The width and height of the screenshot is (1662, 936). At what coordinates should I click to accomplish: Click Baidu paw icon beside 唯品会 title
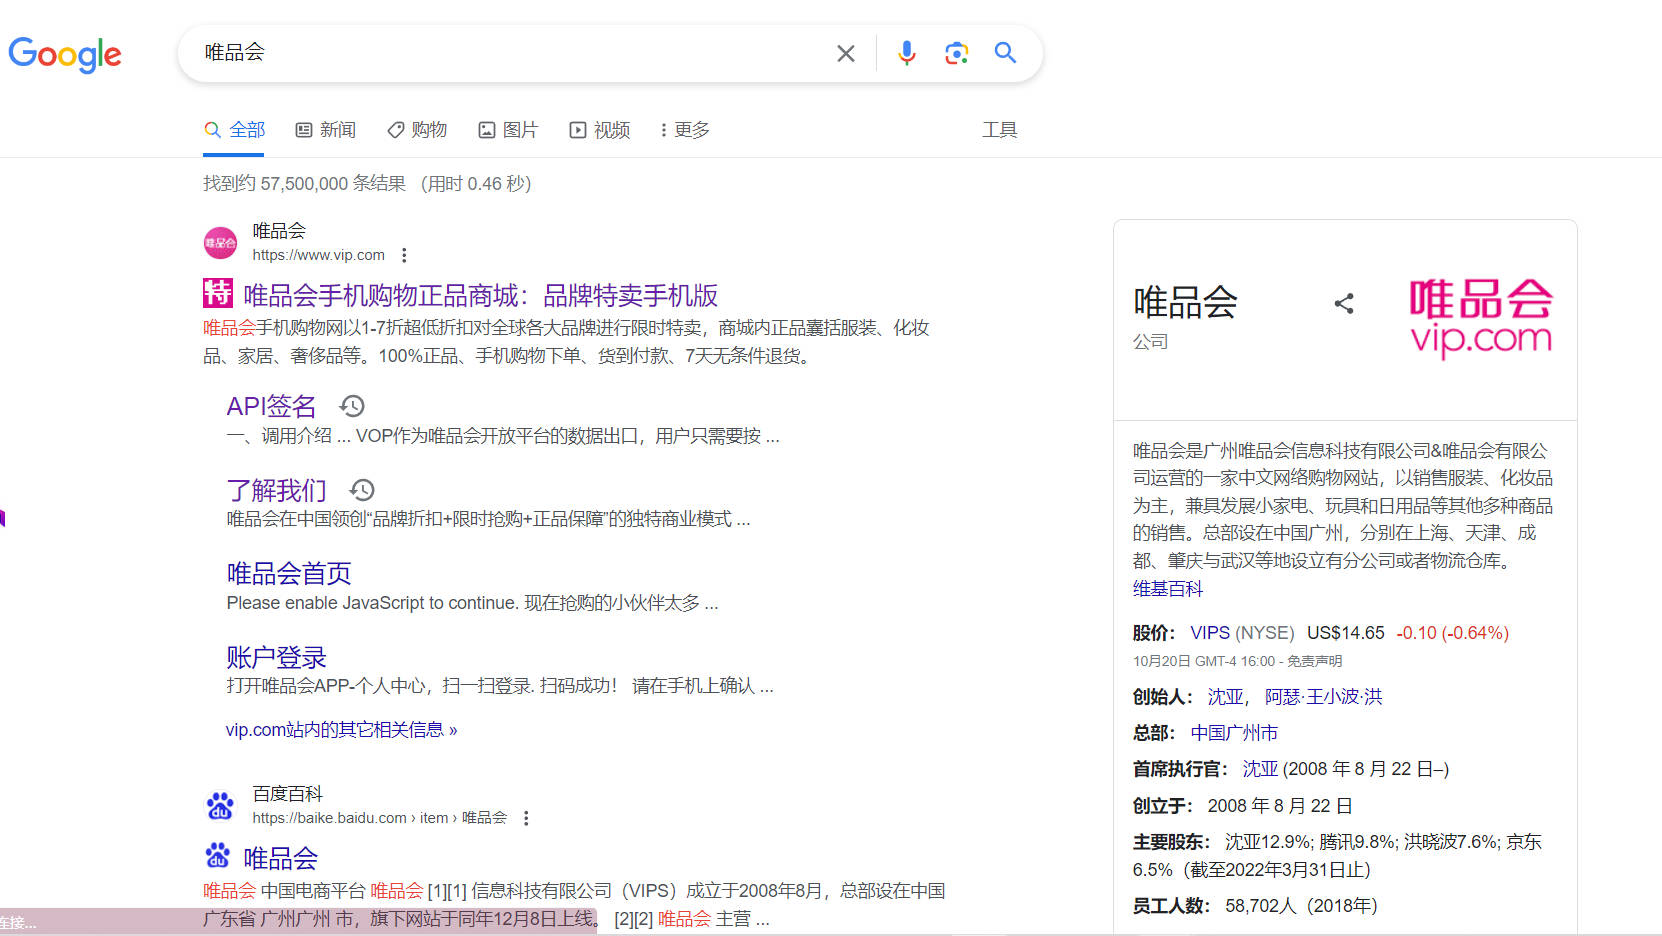pyautogui.click(x=218, y=855)
